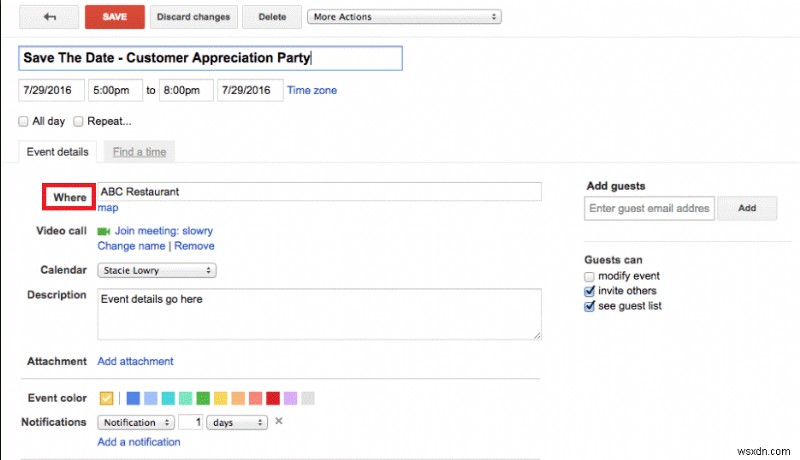The width and height of the screenshot is (800, 460).
Task: Enable the All day checkbox
Action: pyautogui.click(x=23, y=121)
